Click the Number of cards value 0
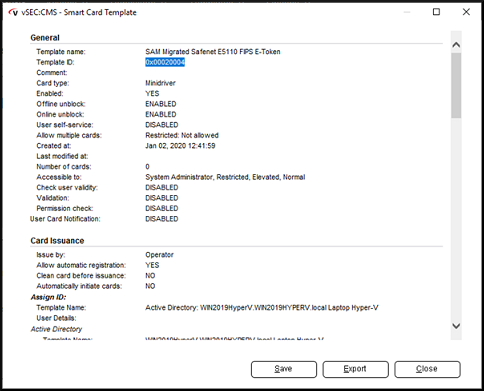The height and width of the screenshot is (391, 484). pyautogui.click(x=147, y=167)
